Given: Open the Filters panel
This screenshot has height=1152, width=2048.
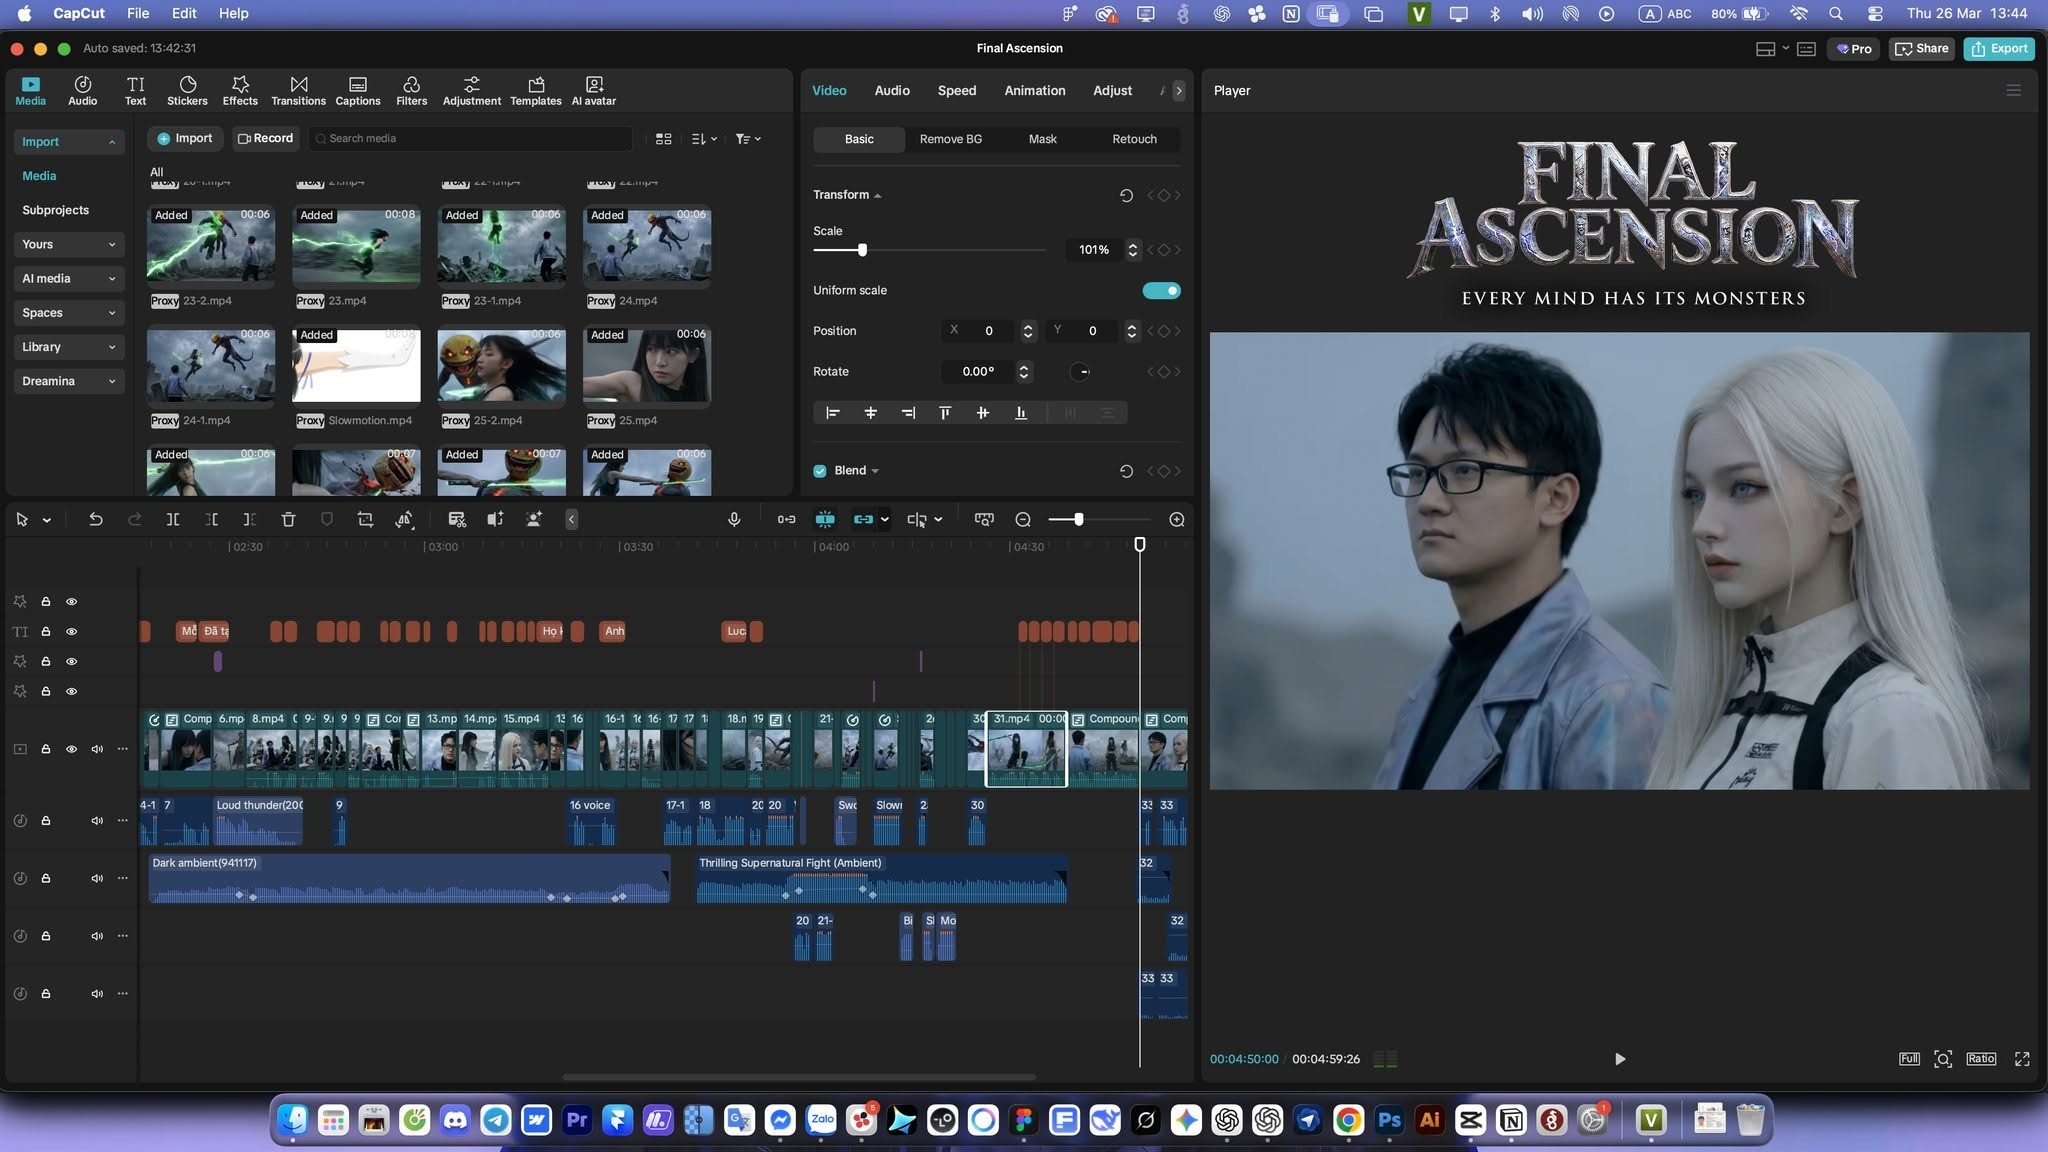Looking at the screenshot, I should point(411,91).
